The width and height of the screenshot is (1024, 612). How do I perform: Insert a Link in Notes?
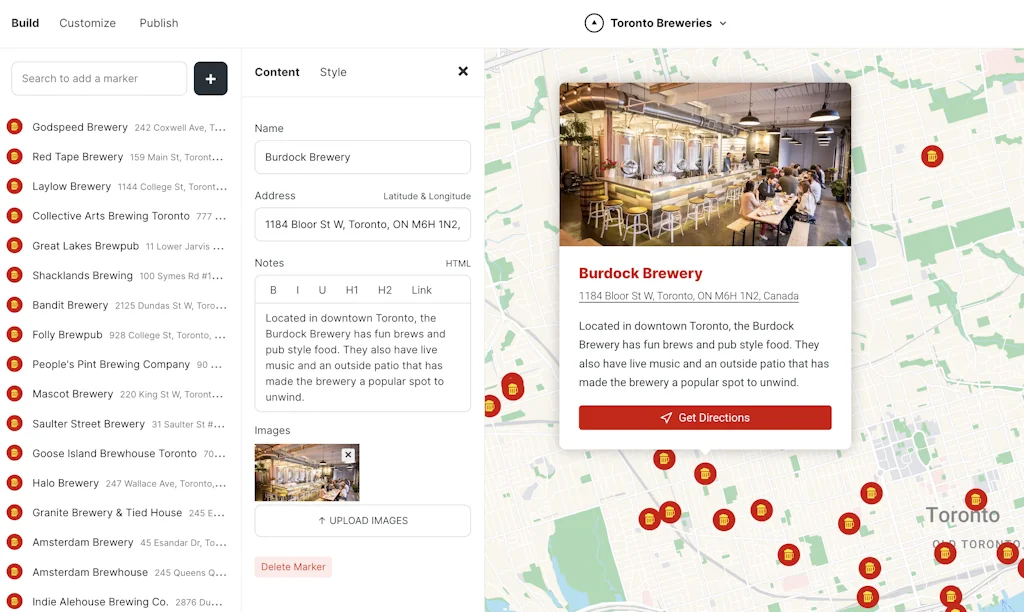(421, 290)
